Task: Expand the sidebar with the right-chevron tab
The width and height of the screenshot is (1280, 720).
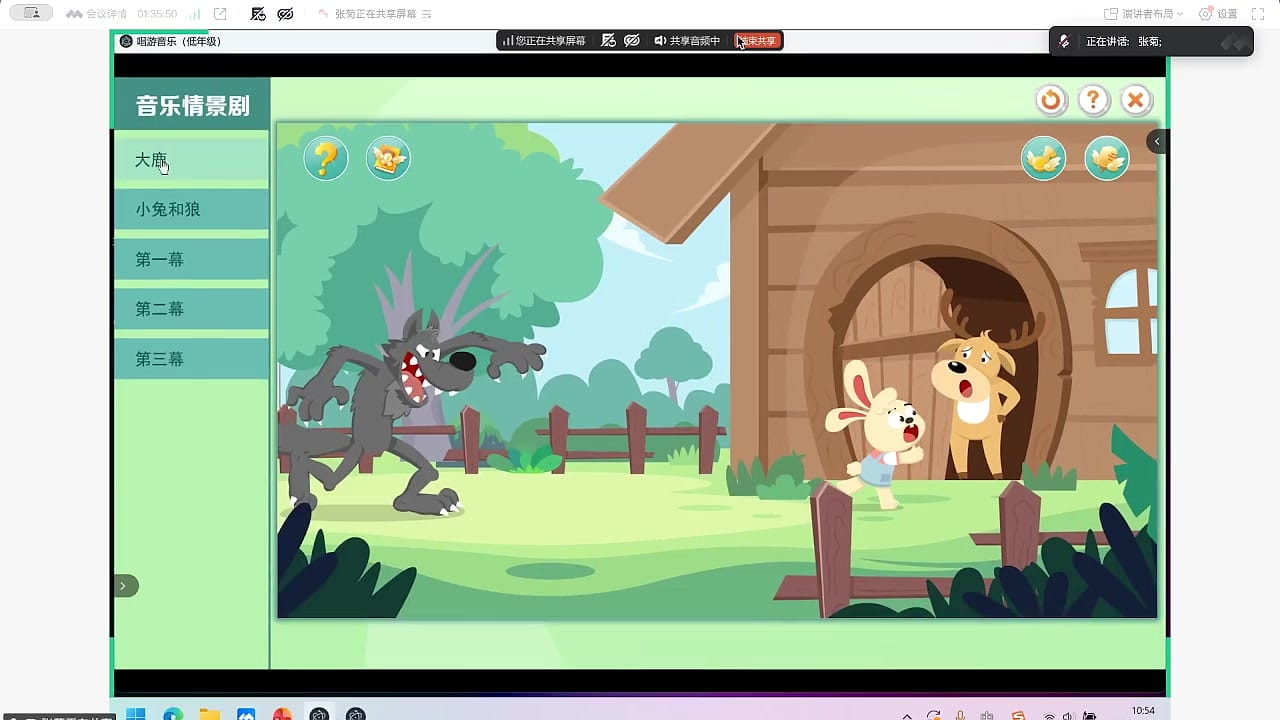Action: point(124,586)
